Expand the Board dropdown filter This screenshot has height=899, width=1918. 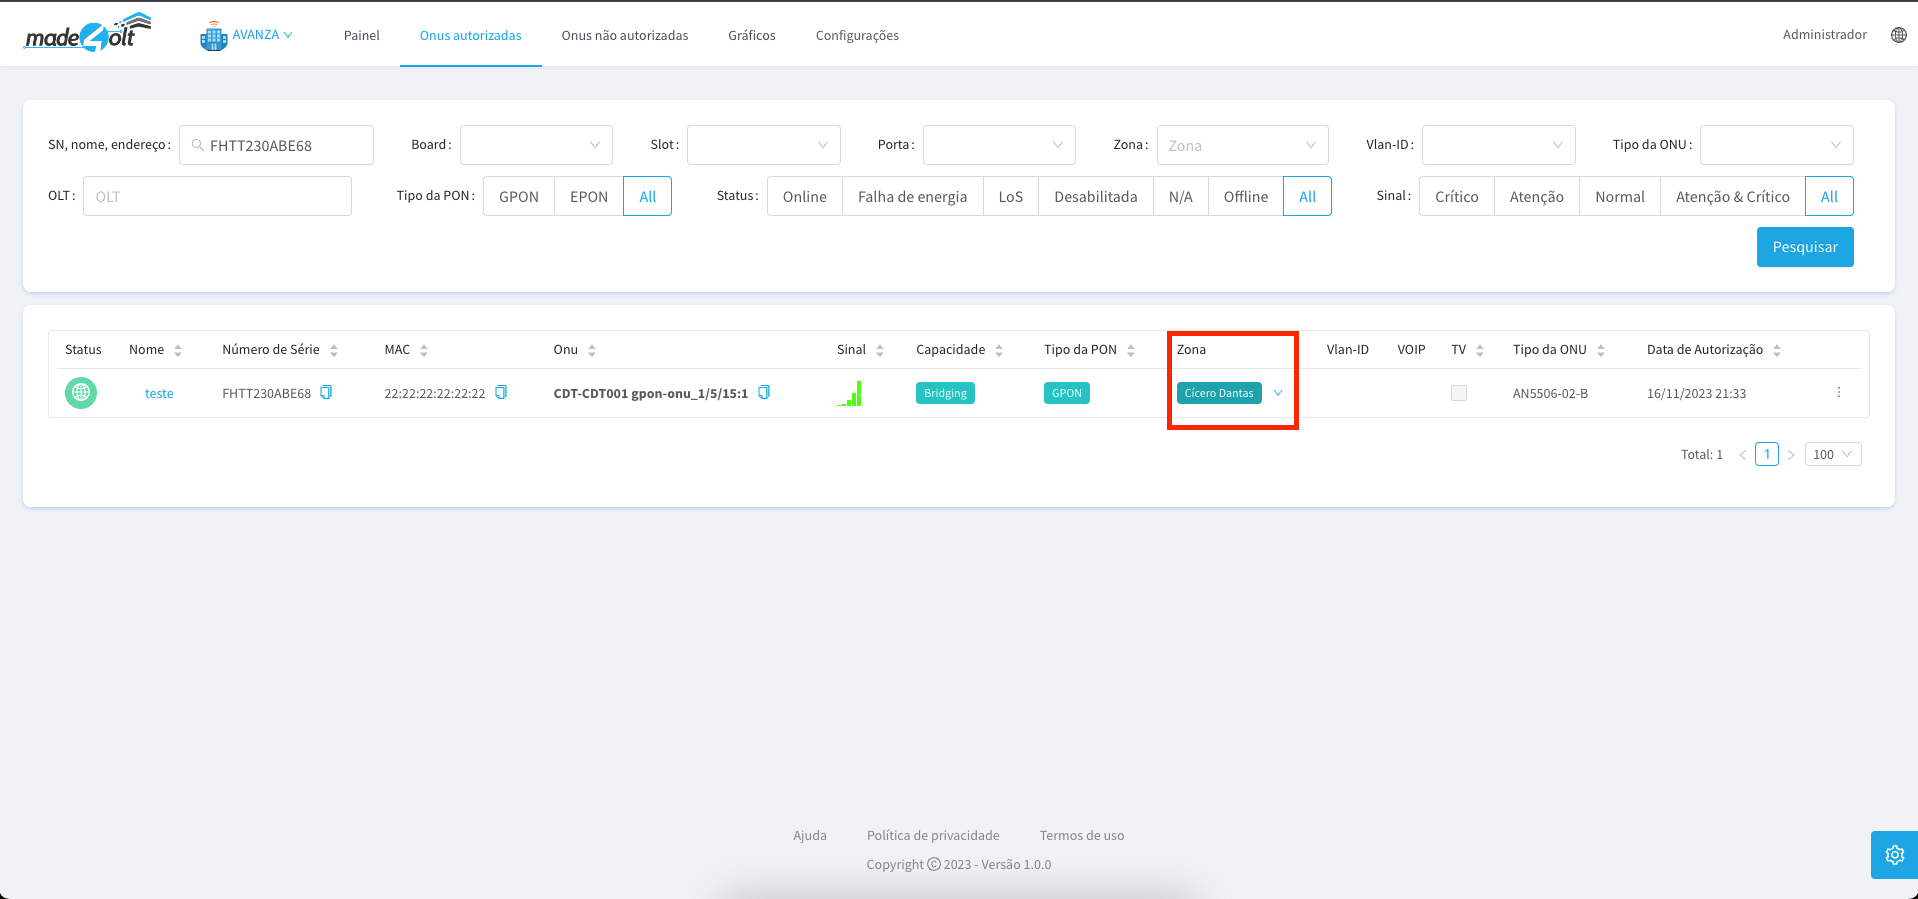[x=536, y=145]
